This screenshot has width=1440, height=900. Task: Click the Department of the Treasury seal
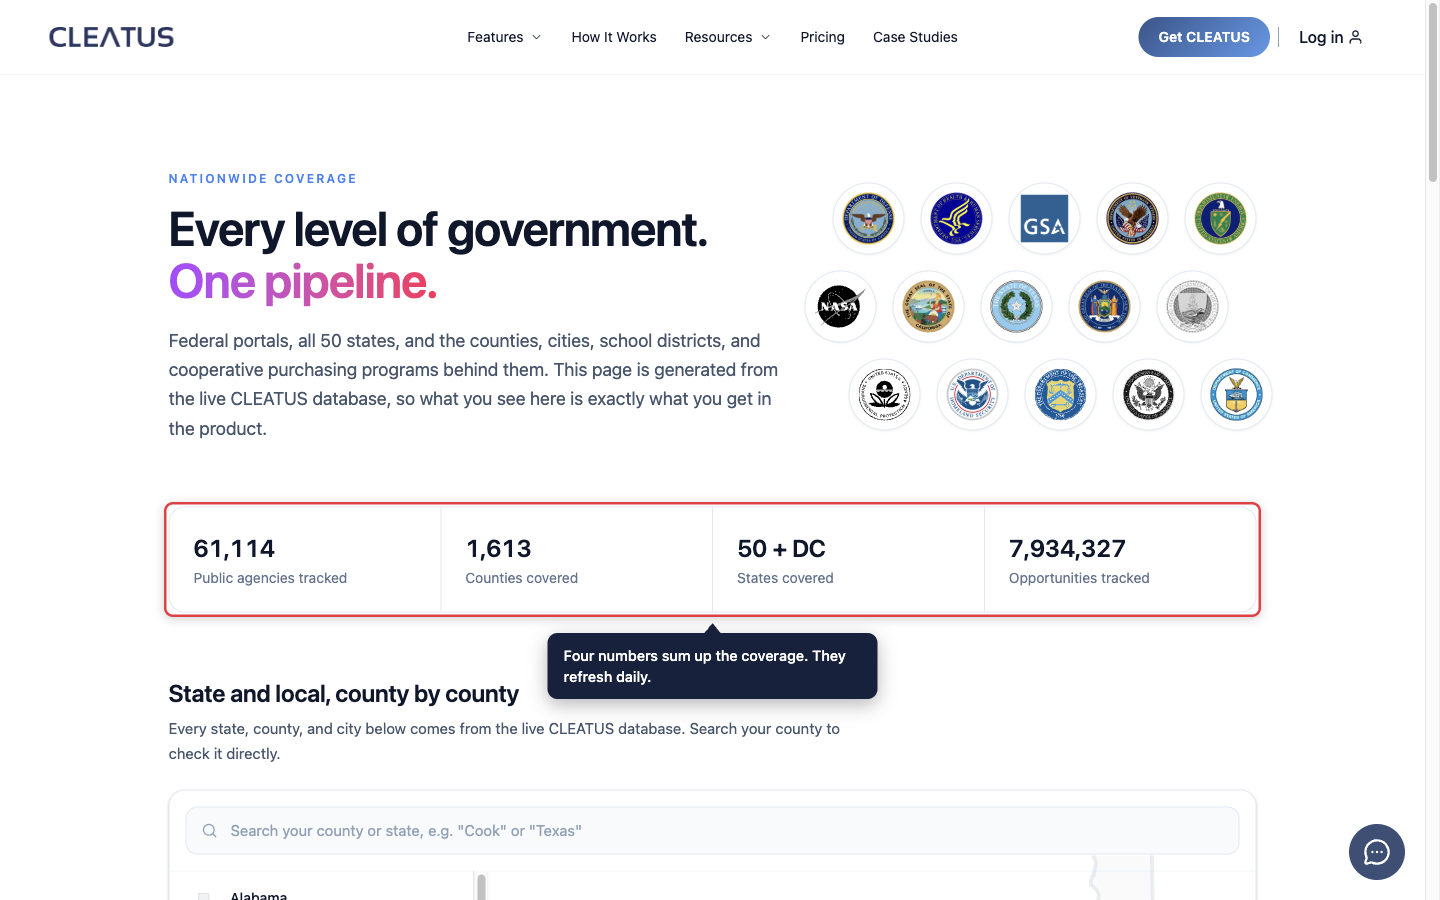(x=1060, y=395)
